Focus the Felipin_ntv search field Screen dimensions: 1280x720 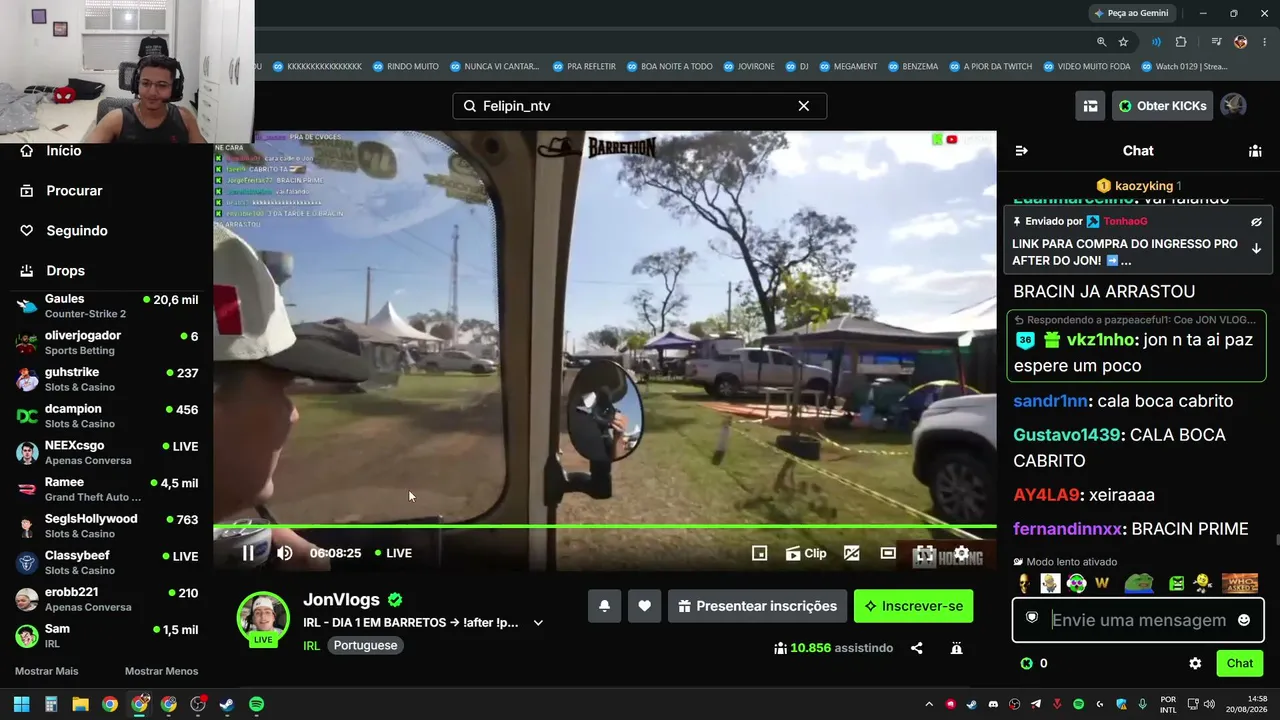(639, 106)
